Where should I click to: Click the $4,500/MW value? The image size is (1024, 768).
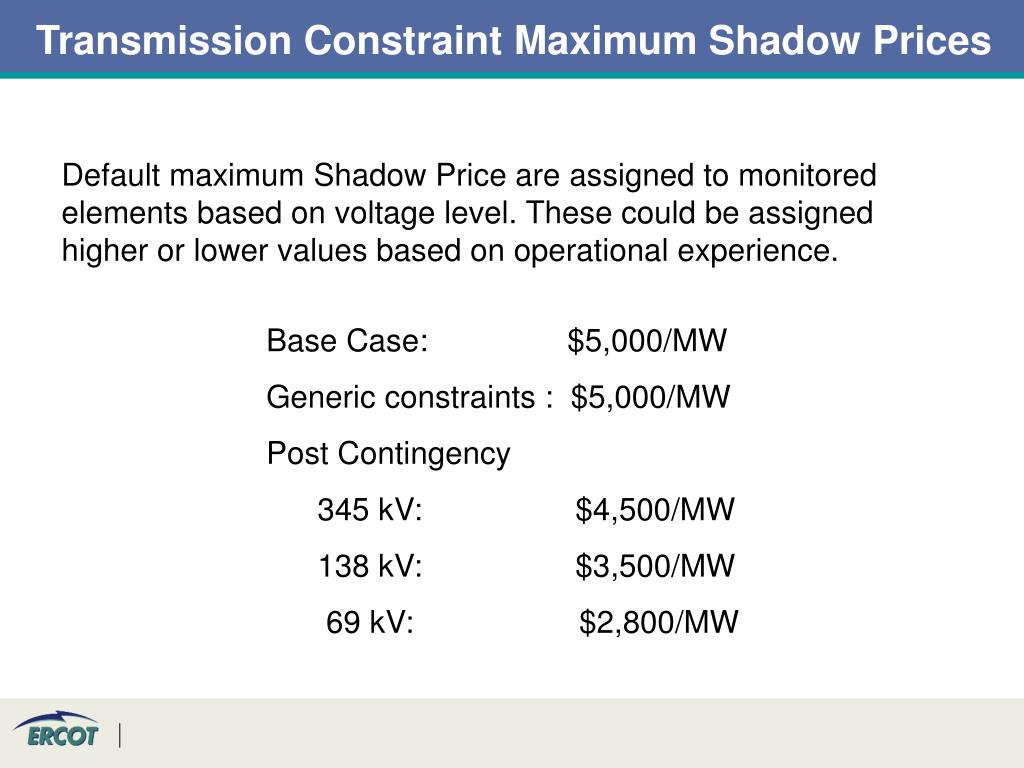click(x=655, y=510)
